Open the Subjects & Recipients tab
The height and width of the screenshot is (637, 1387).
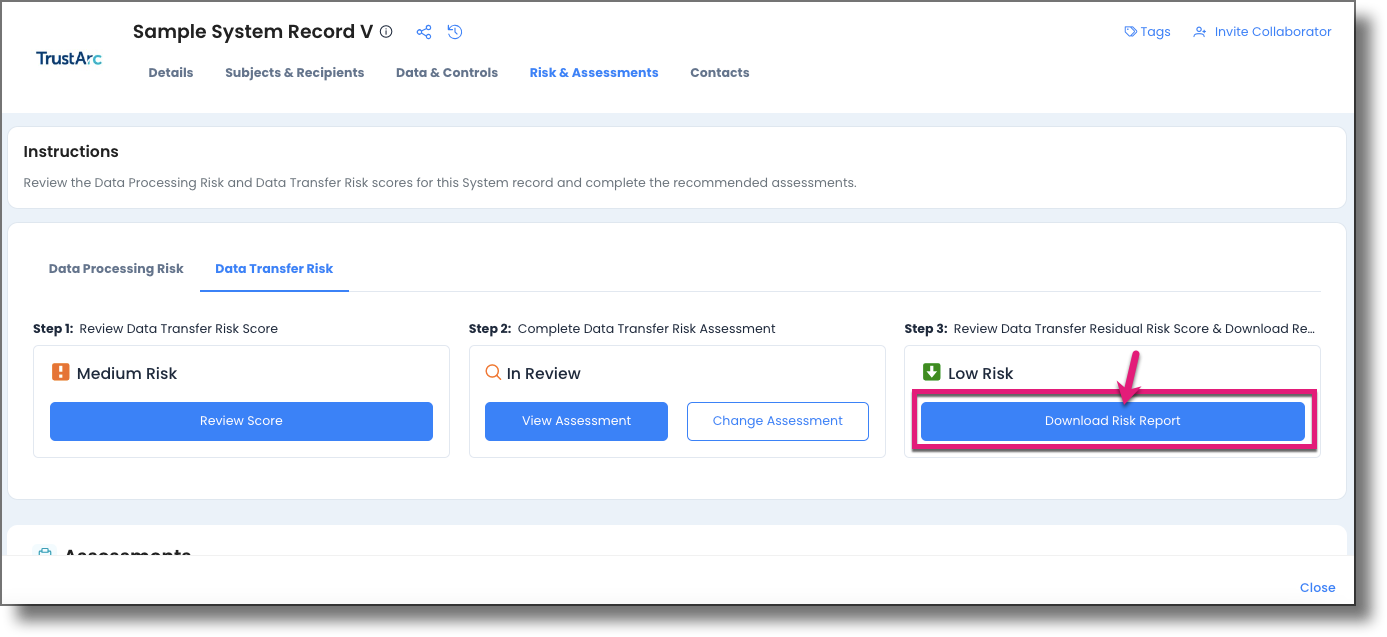tap(295, 73)
